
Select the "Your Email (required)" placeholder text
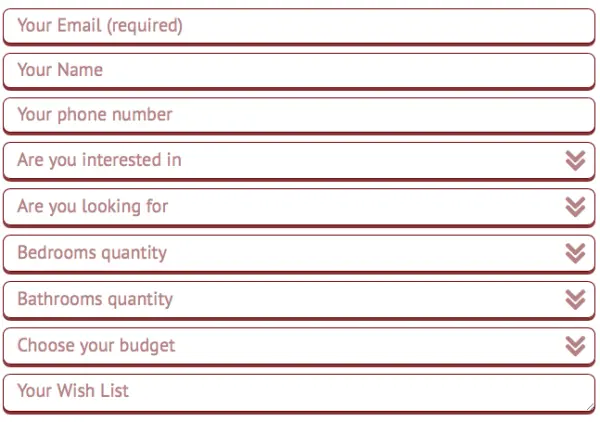[100, 25]
